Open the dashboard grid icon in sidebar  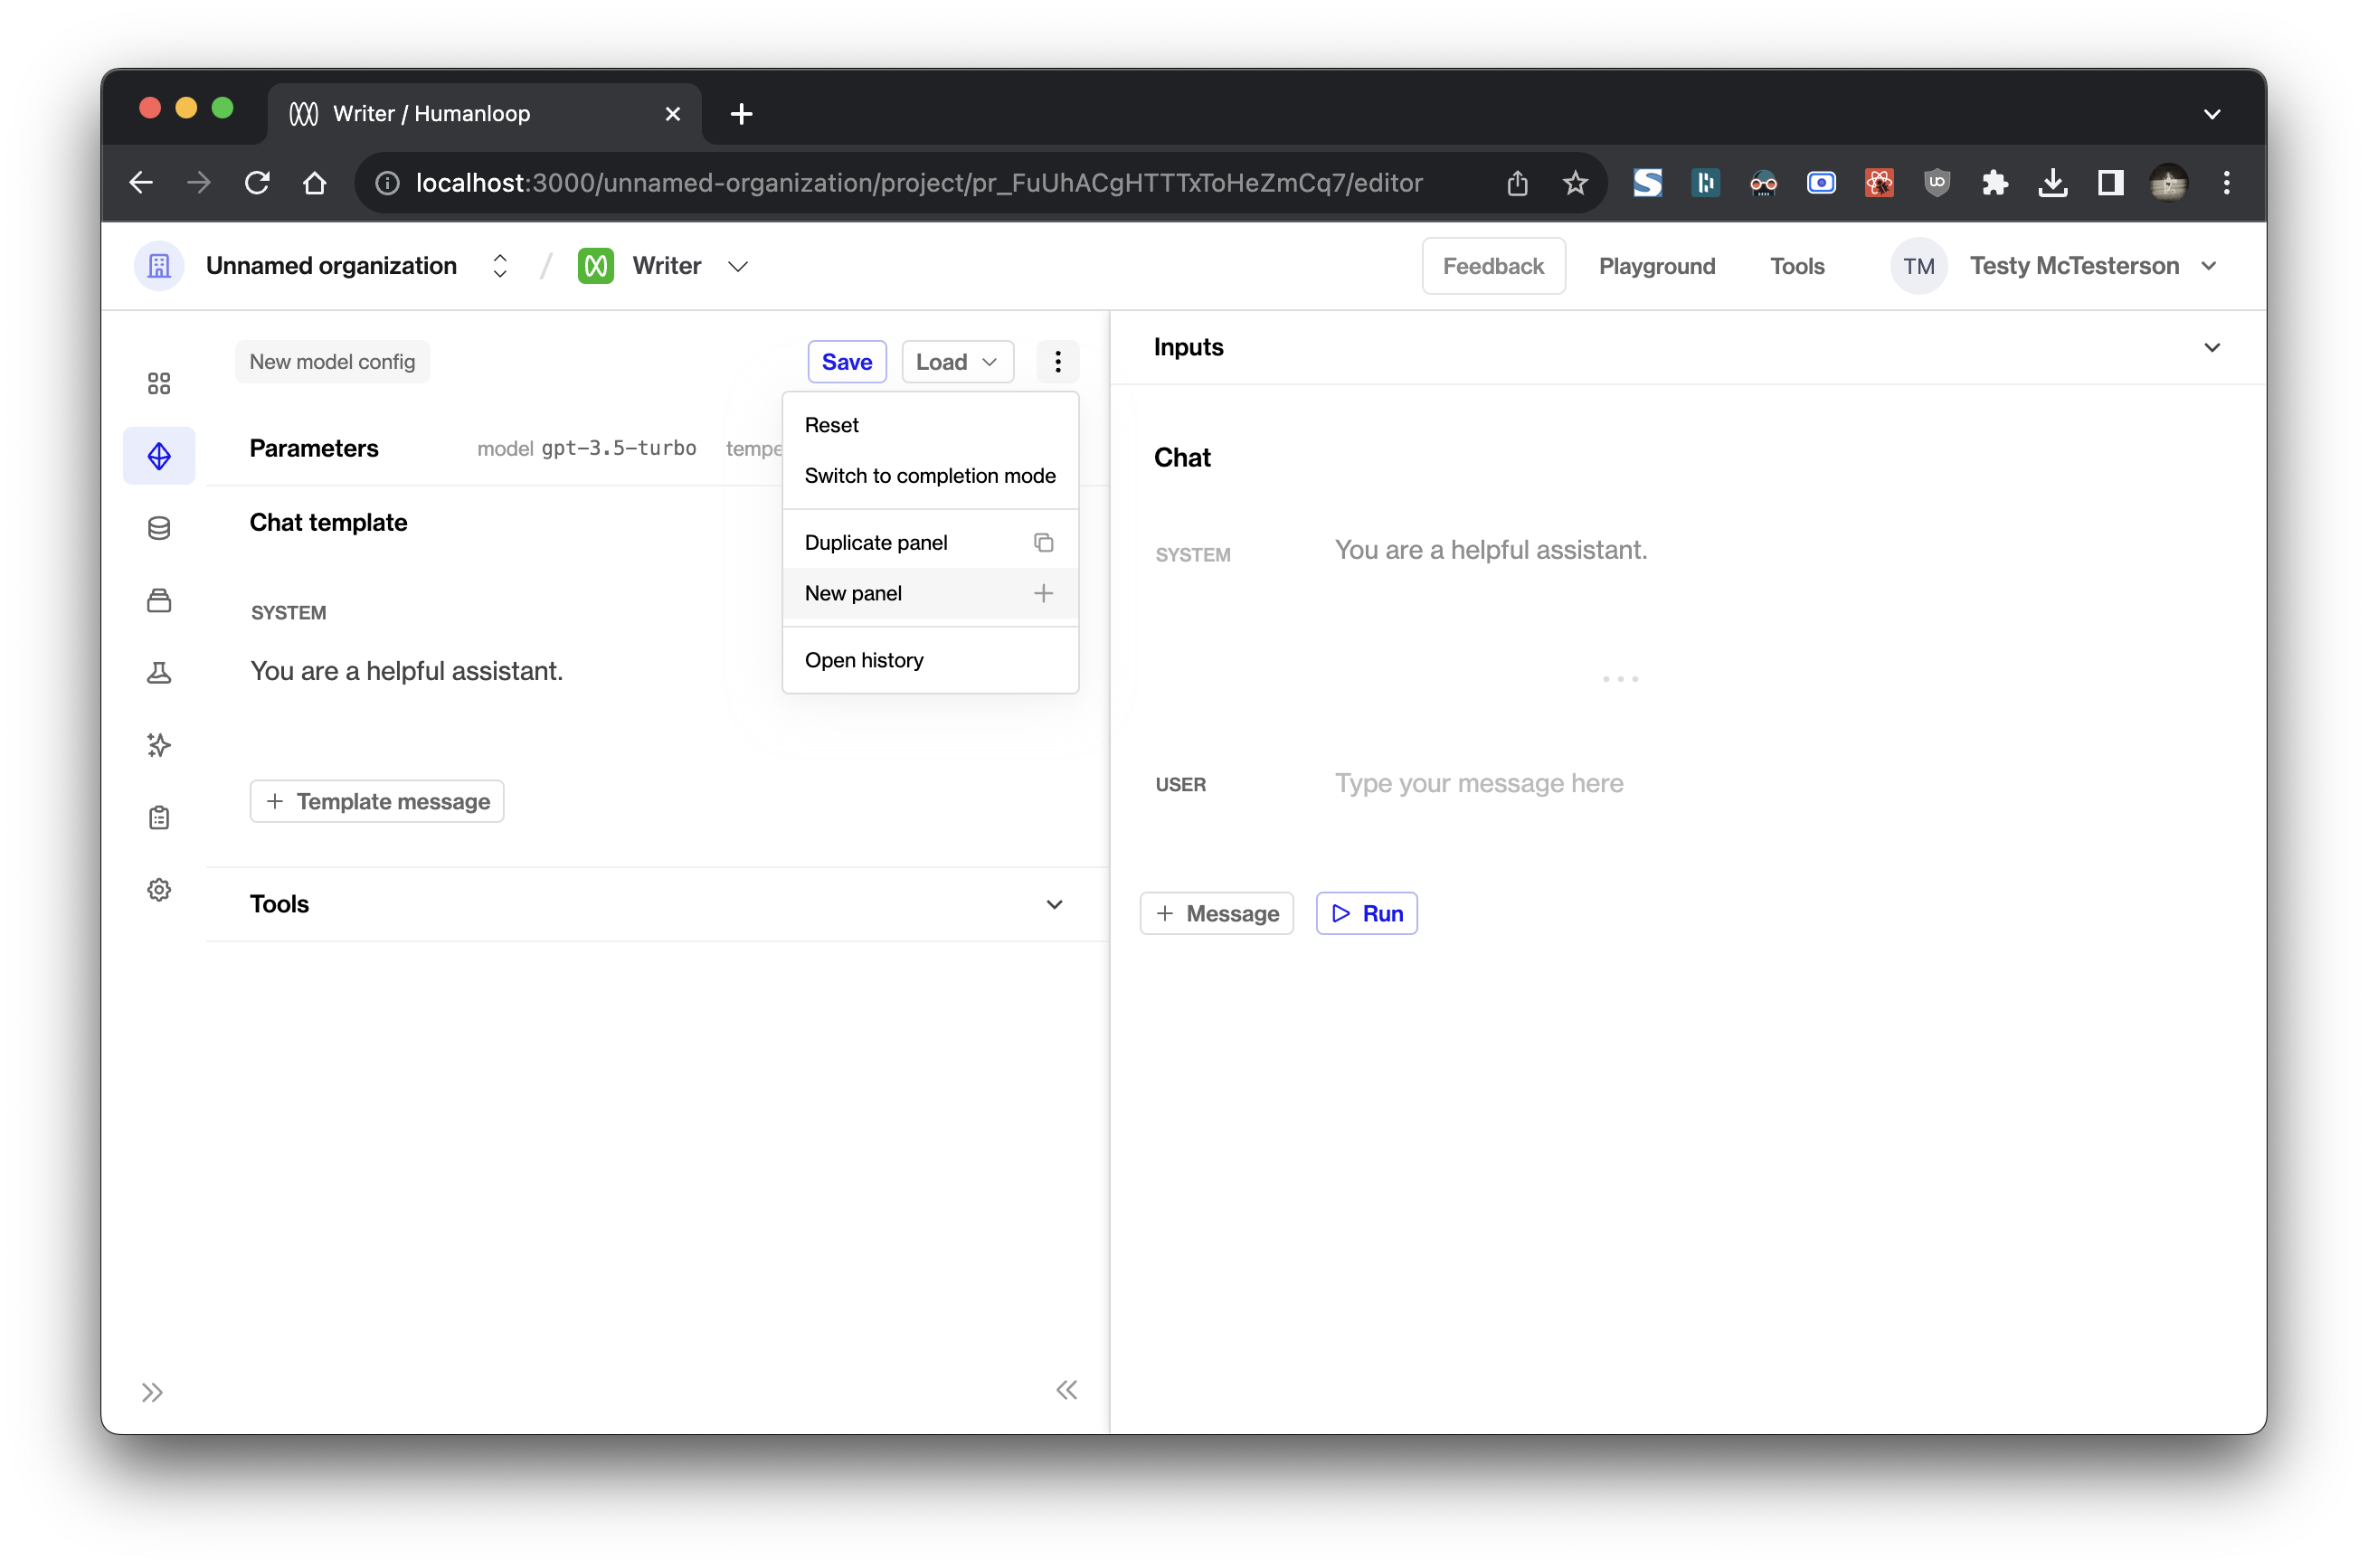[159, 383]
